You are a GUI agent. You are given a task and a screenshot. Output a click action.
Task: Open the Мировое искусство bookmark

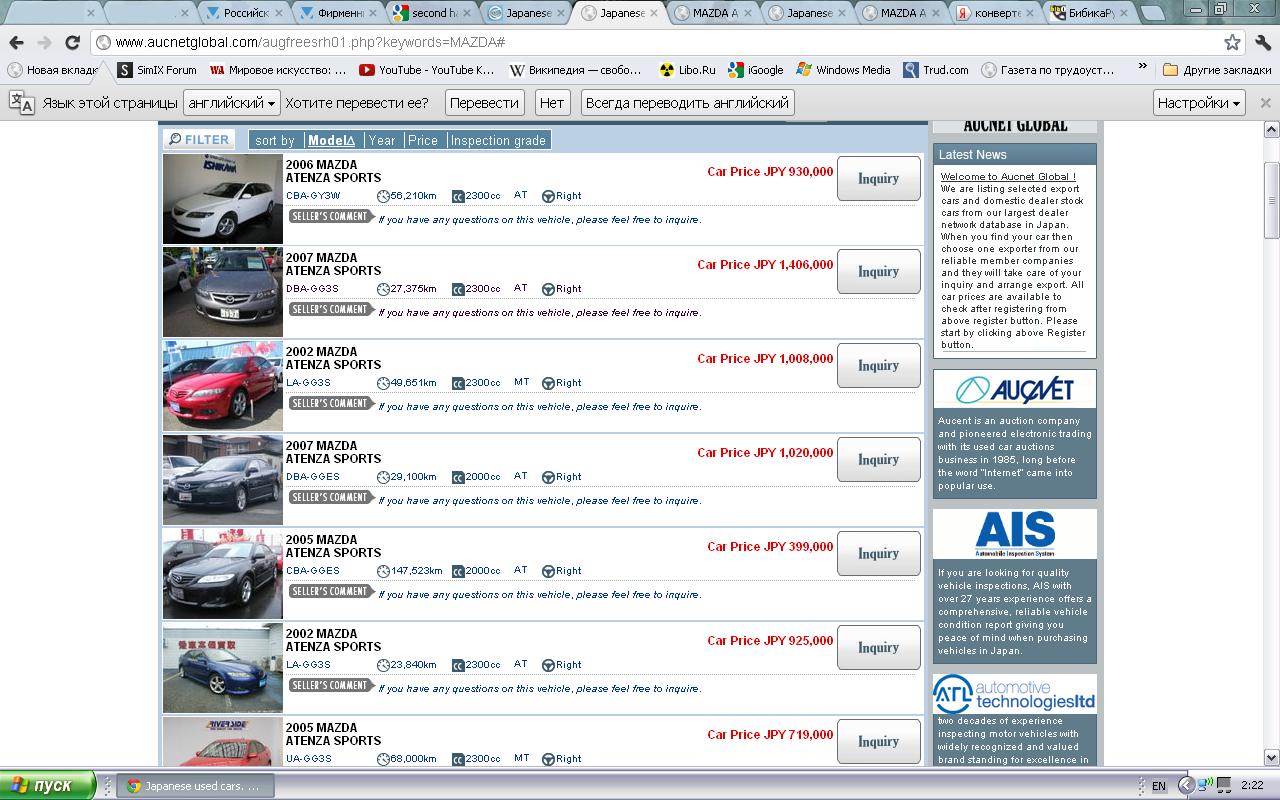pos(278,70)
